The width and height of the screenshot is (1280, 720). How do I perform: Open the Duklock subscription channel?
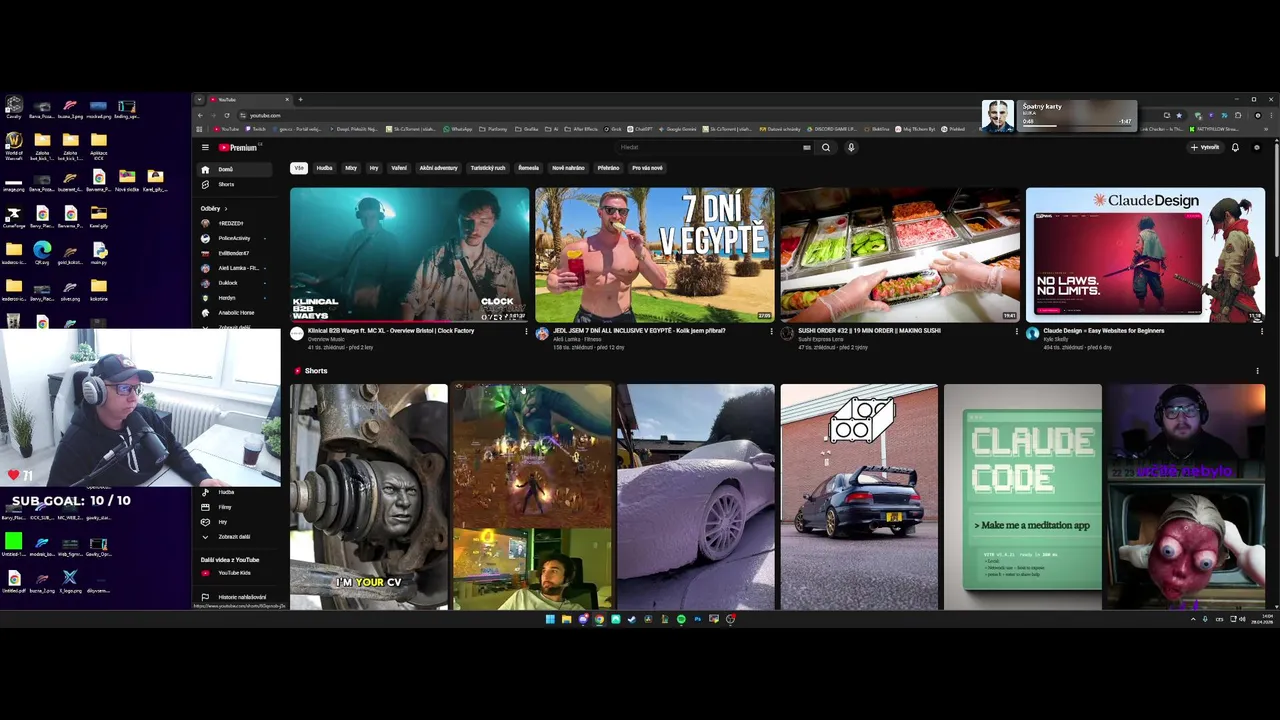point(234,283)
